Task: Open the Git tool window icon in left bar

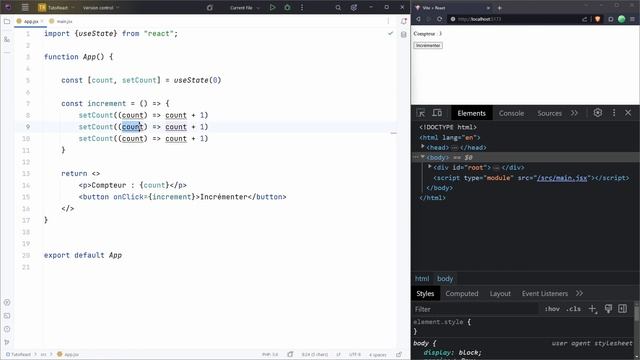Action: (7, 342)
